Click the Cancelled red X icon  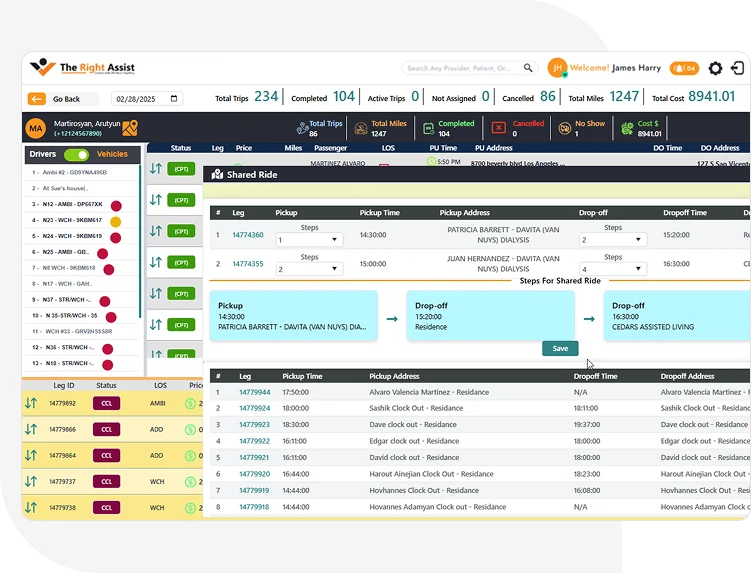499,128
